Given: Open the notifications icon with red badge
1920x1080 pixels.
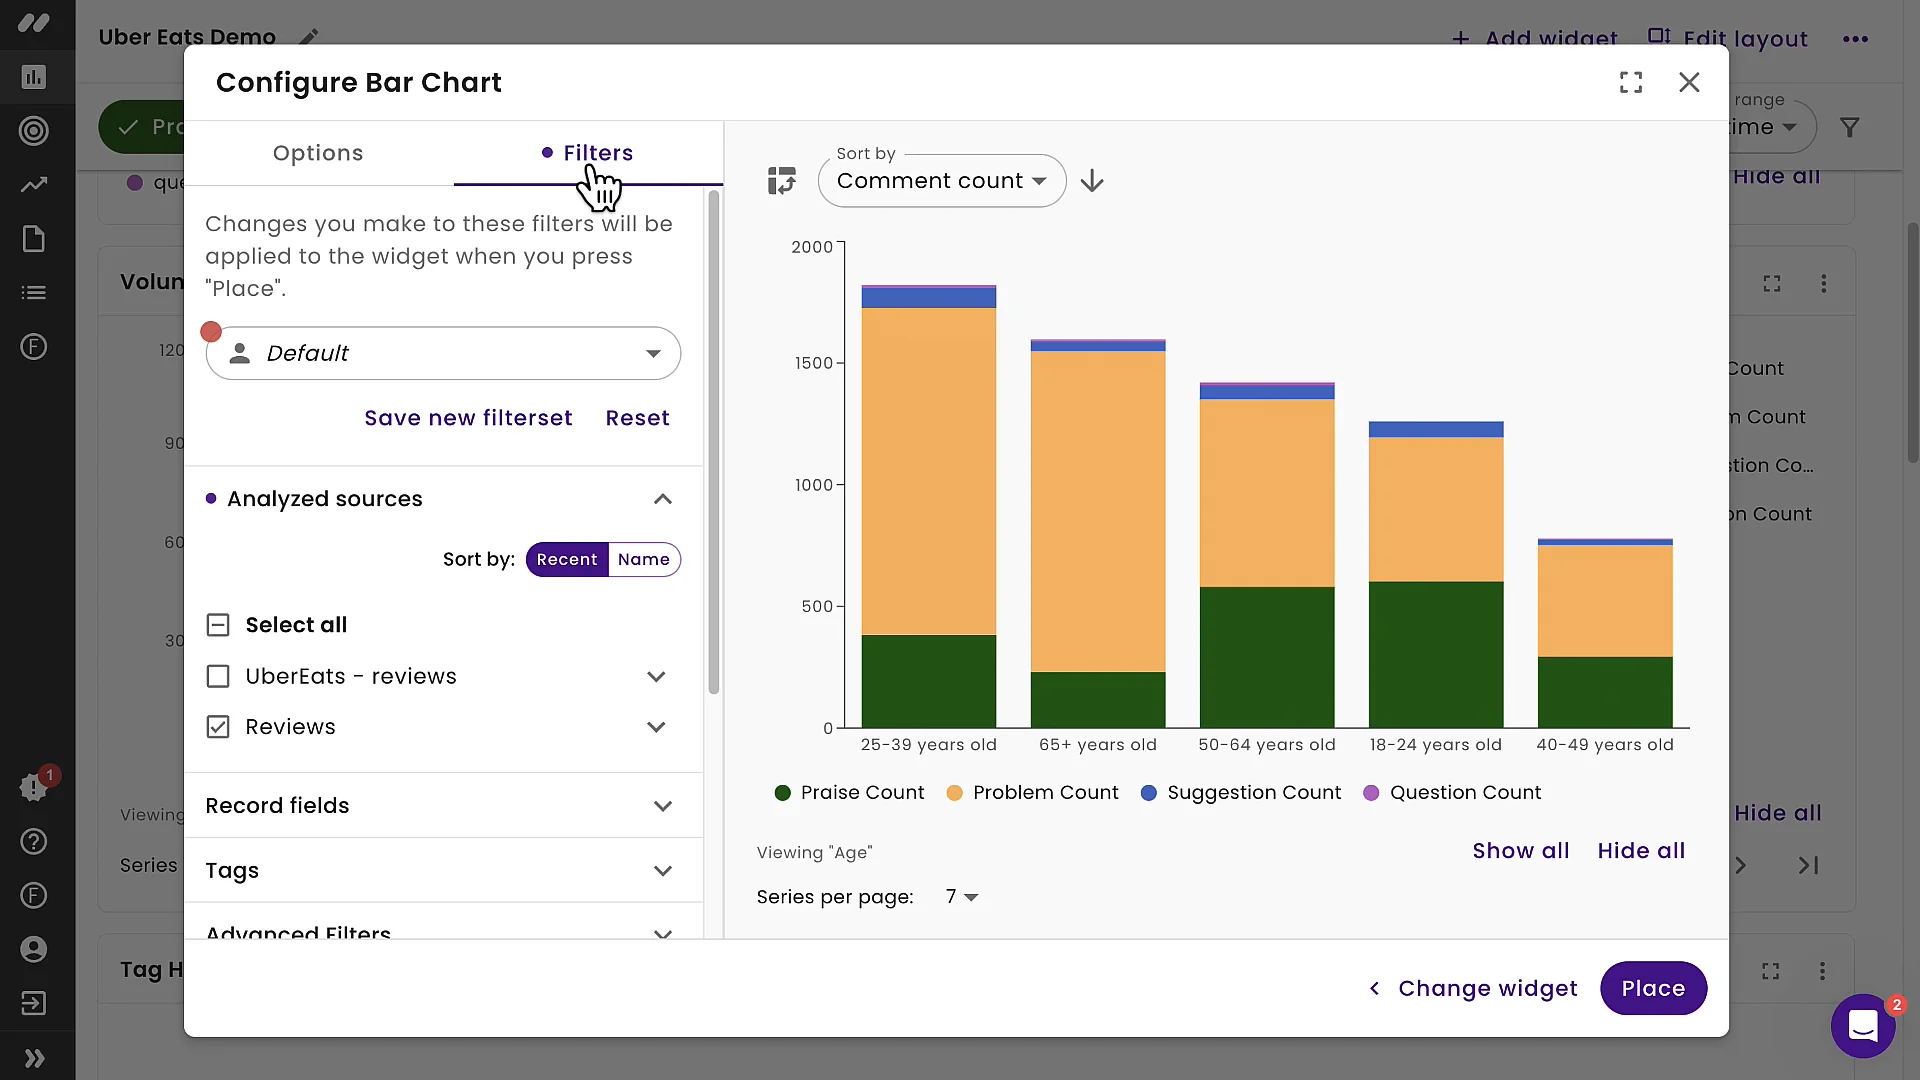Looking at the screenshot, I should pyautogui.click(x=33, y=787).
